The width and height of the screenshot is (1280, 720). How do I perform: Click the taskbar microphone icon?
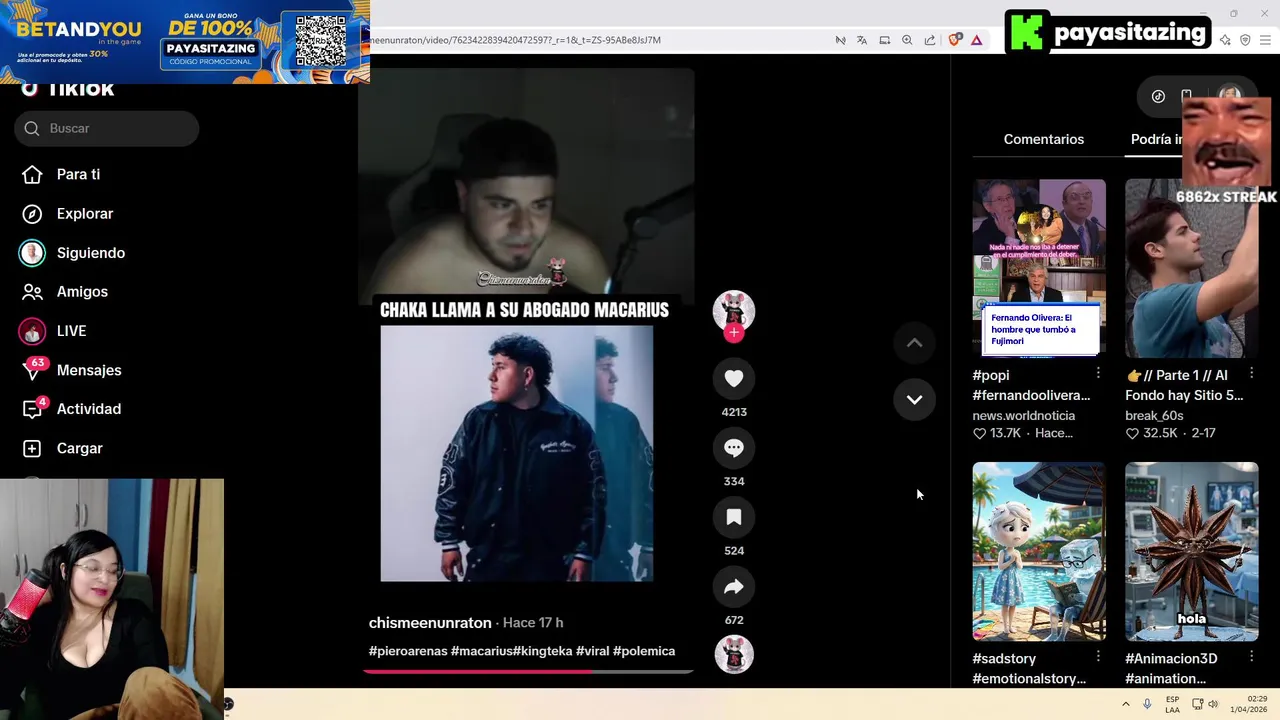[x=1147, y=704]
